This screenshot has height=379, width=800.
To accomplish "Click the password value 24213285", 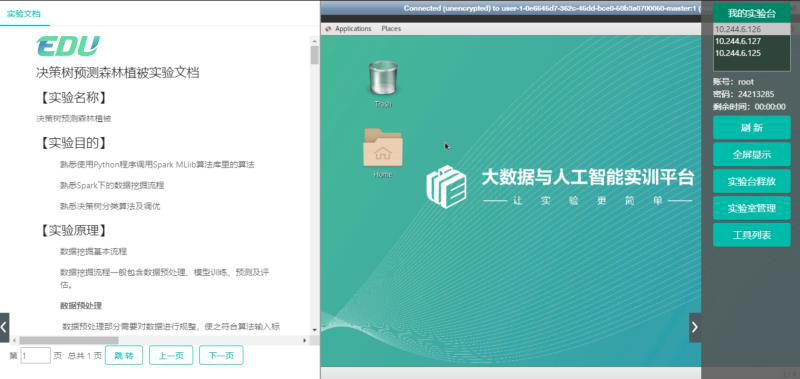I will pyautogui.click(x=756, y=94).
